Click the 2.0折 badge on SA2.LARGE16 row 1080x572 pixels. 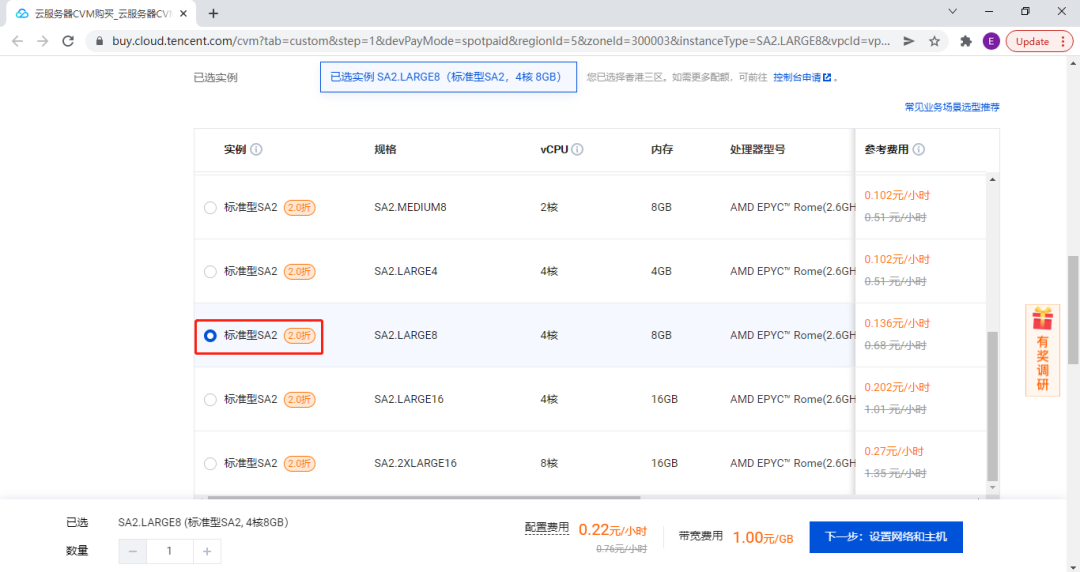[x=300, y=400]
